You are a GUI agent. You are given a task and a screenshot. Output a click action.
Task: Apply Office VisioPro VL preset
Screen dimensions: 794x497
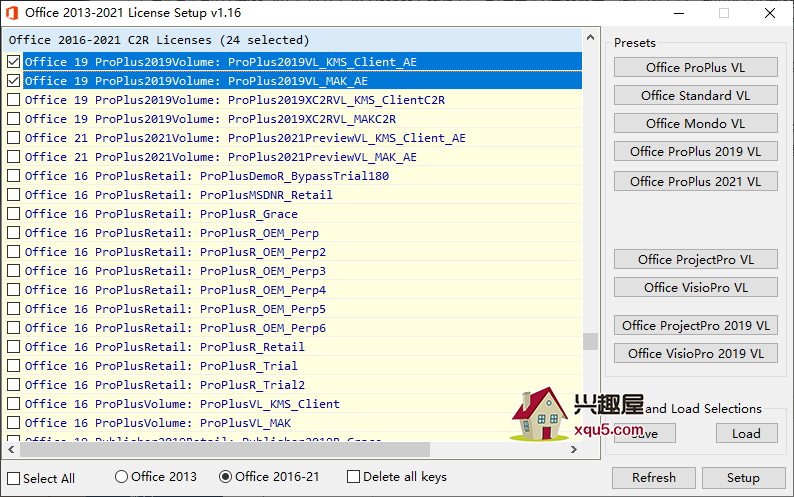pos(695,287)
